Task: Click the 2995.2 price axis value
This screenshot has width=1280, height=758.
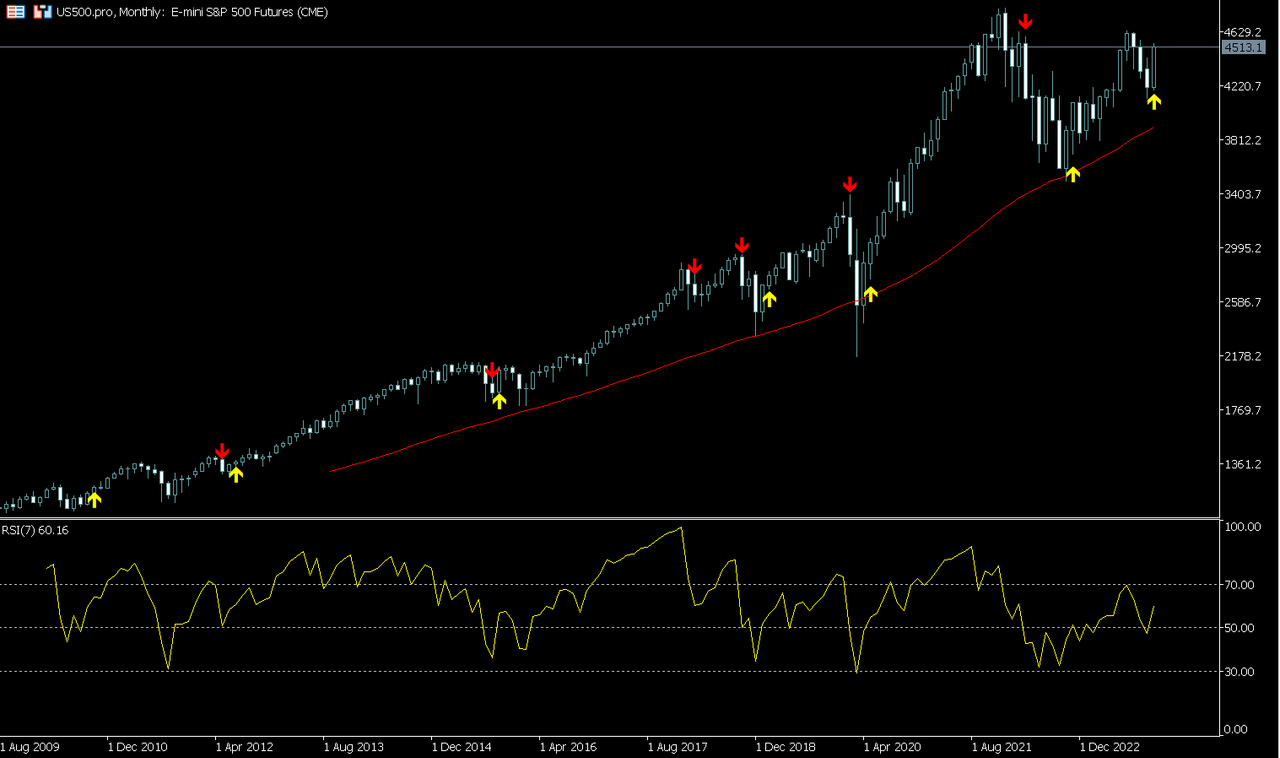Action: (x=1244, y=248)
